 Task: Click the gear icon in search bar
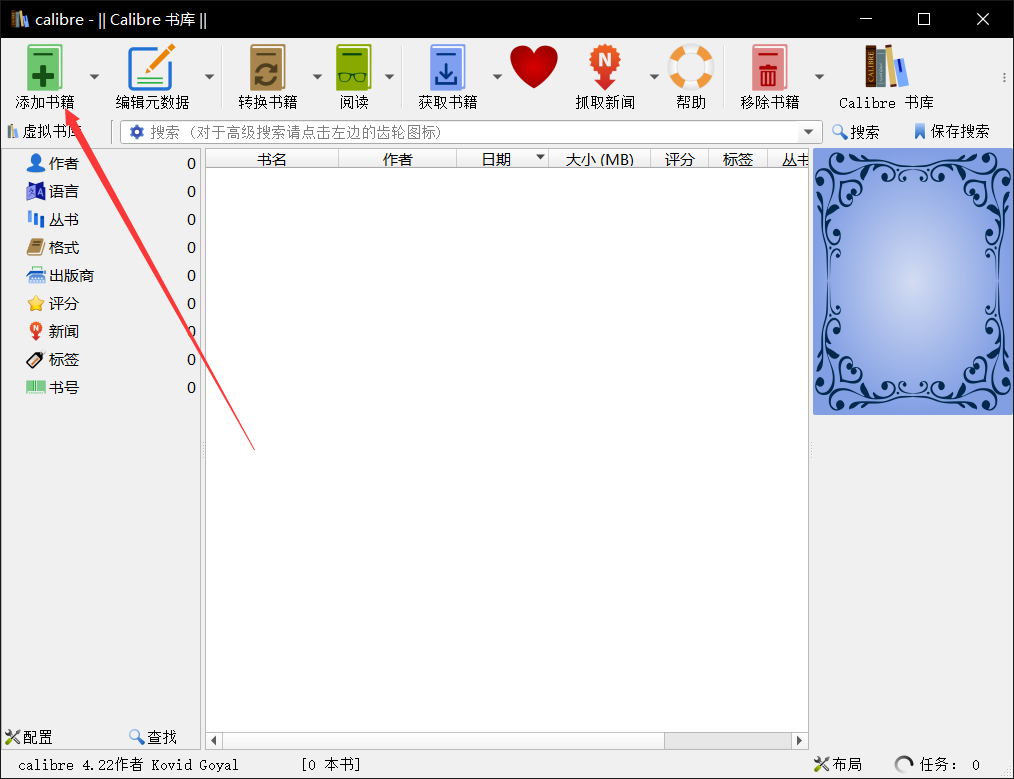[136, 132]
